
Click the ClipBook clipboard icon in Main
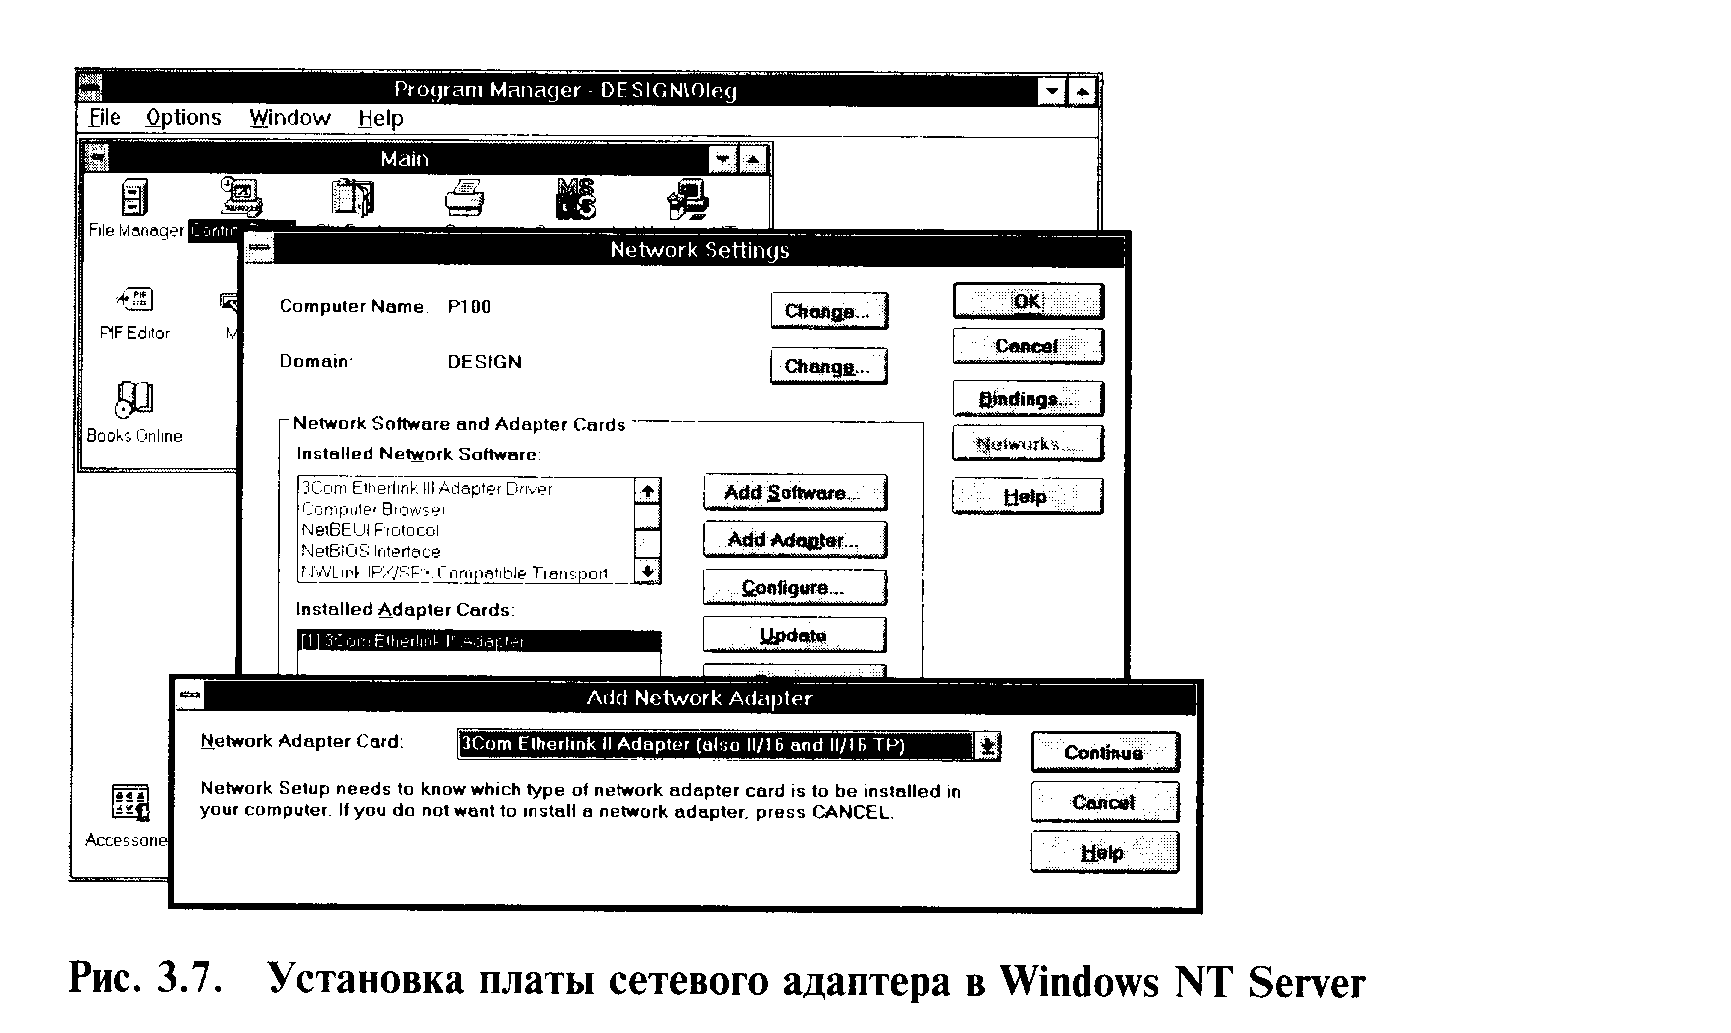pyautogui.click(x=352, y=197)
